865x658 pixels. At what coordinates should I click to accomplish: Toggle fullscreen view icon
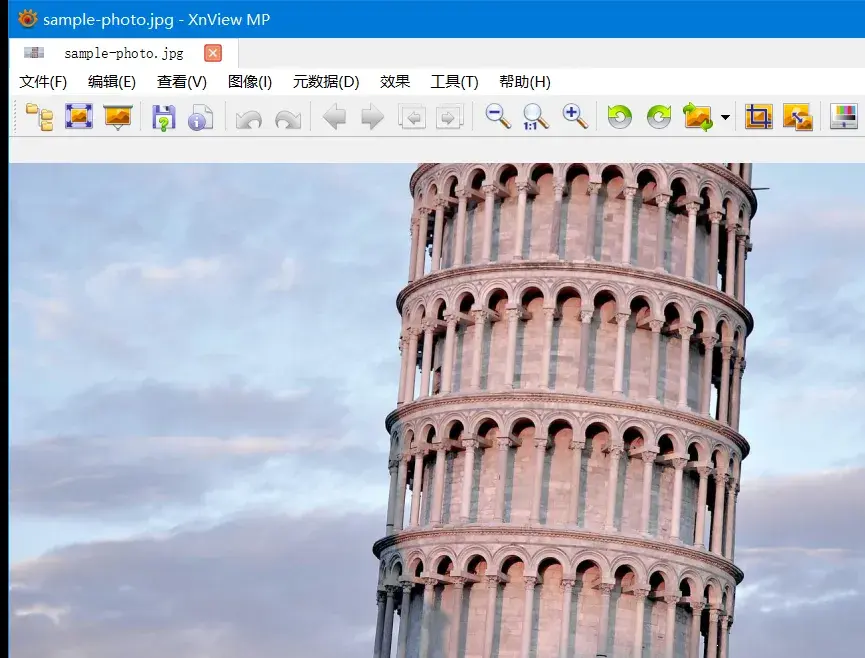(79, 116)
